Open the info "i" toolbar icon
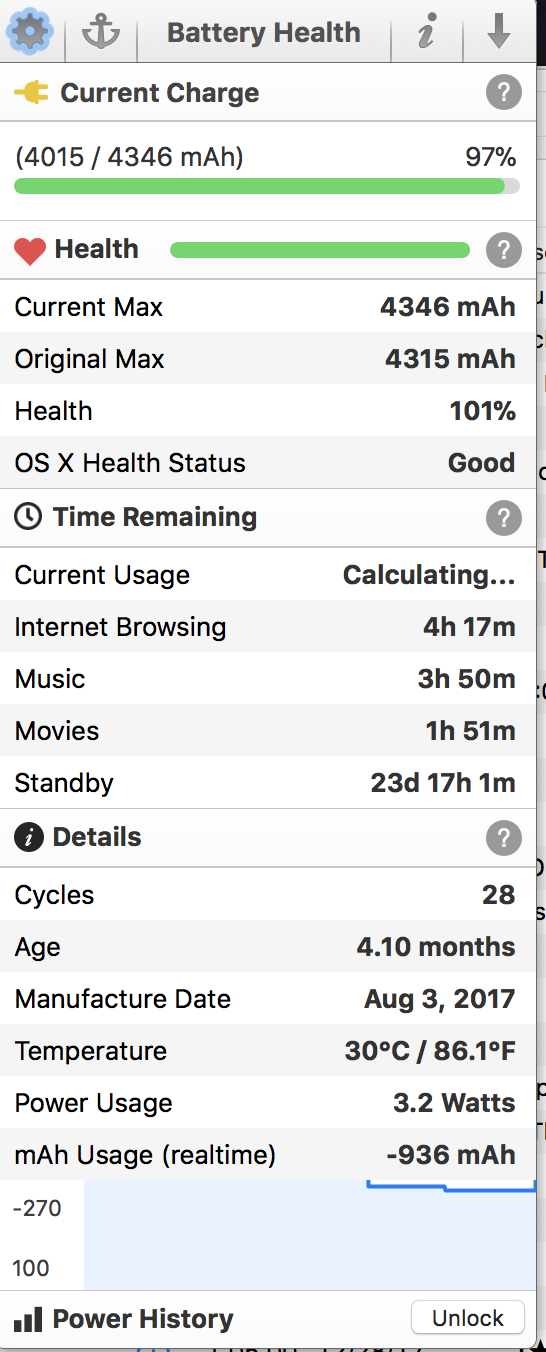Screen dimensions: 546x1352 (x=427, y=33)
